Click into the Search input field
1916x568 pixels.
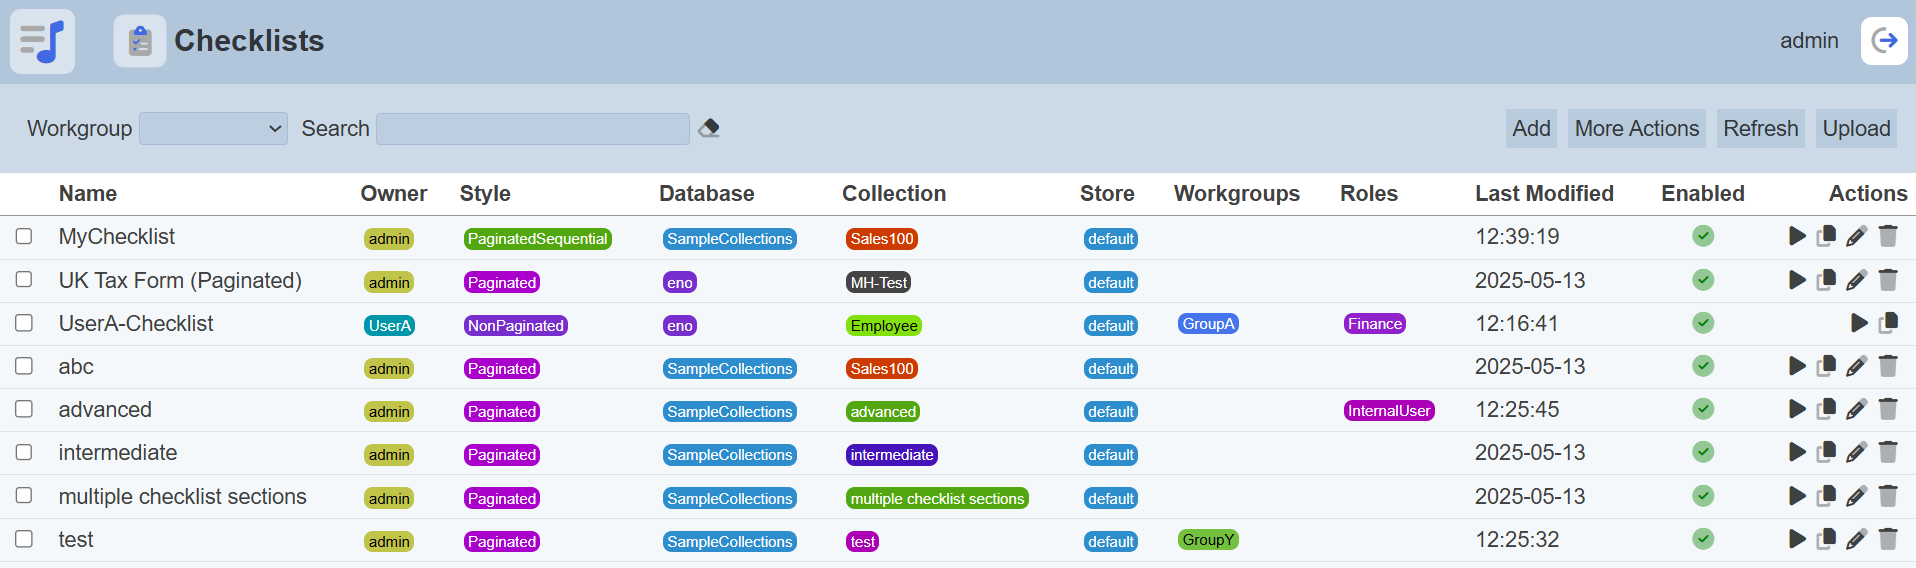532,129
